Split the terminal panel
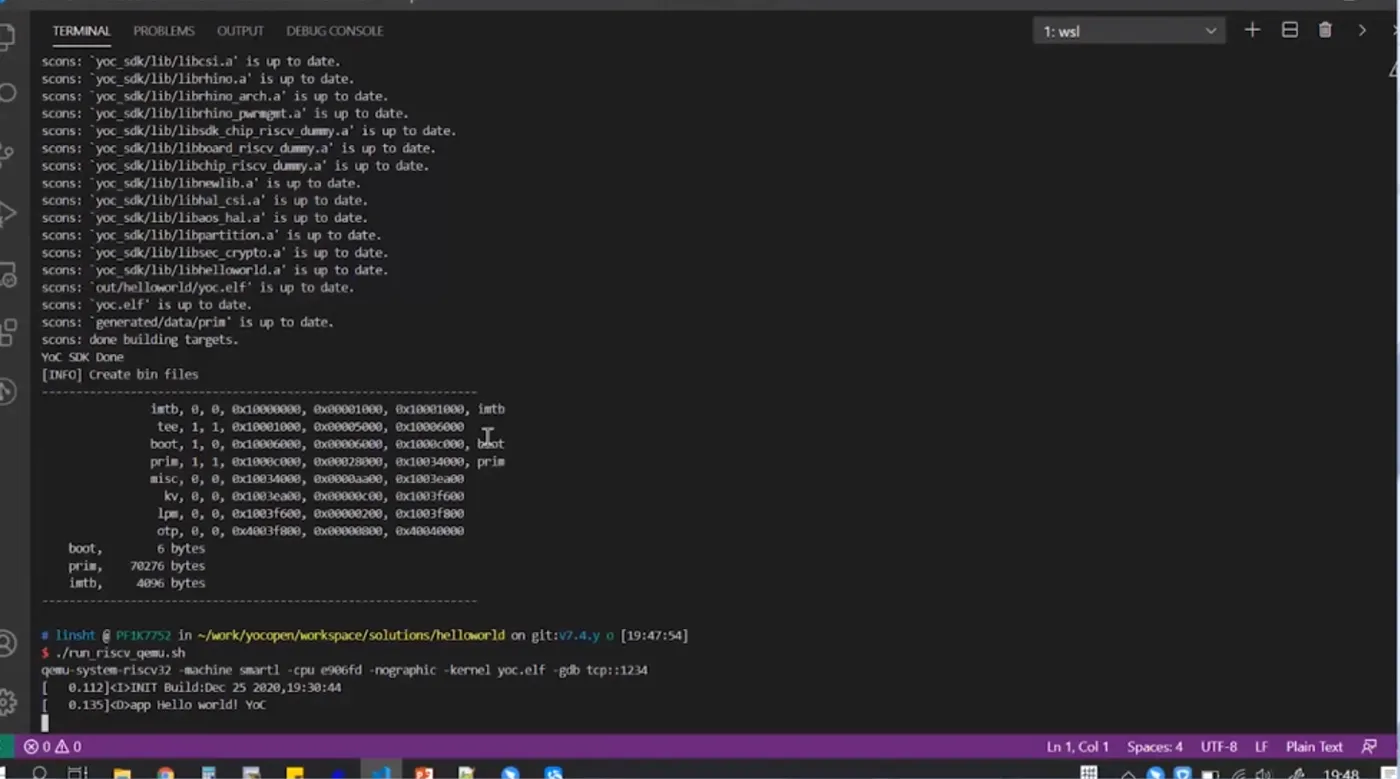This screenshot has height=779, width=1400. coord(1290,30)
